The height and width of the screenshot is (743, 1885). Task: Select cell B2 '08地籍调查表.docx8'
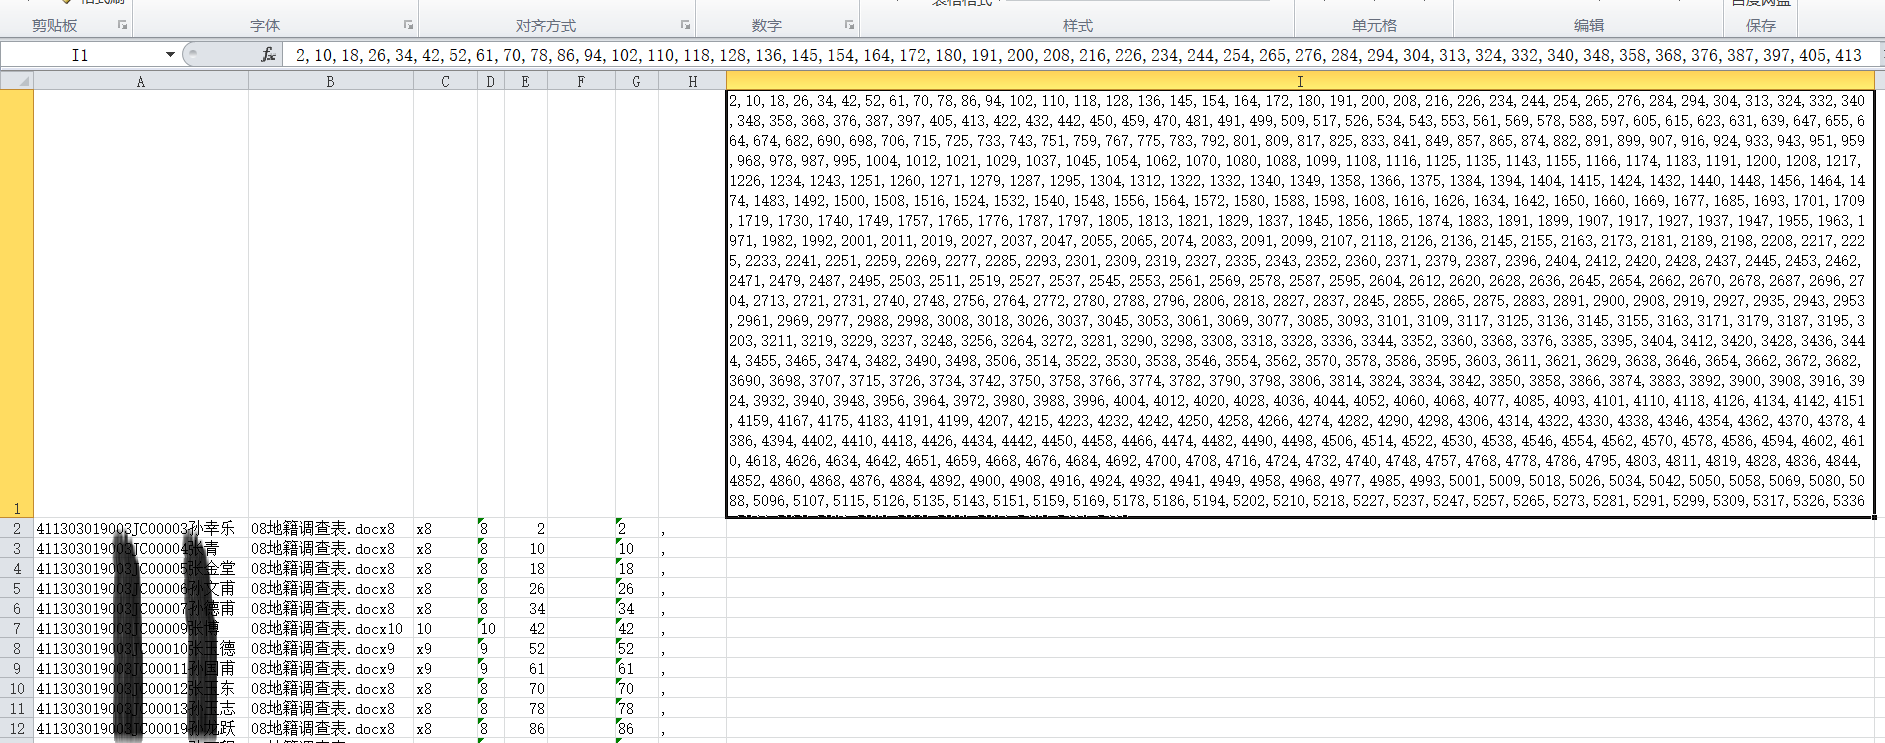331,528
